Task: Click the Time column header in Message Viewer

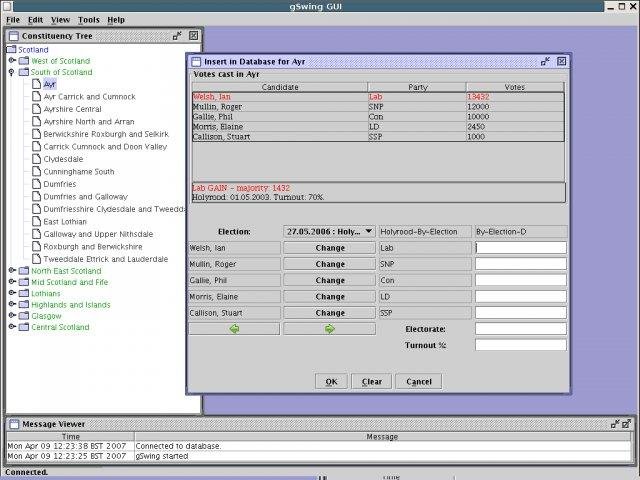Action: click(71, 436)
